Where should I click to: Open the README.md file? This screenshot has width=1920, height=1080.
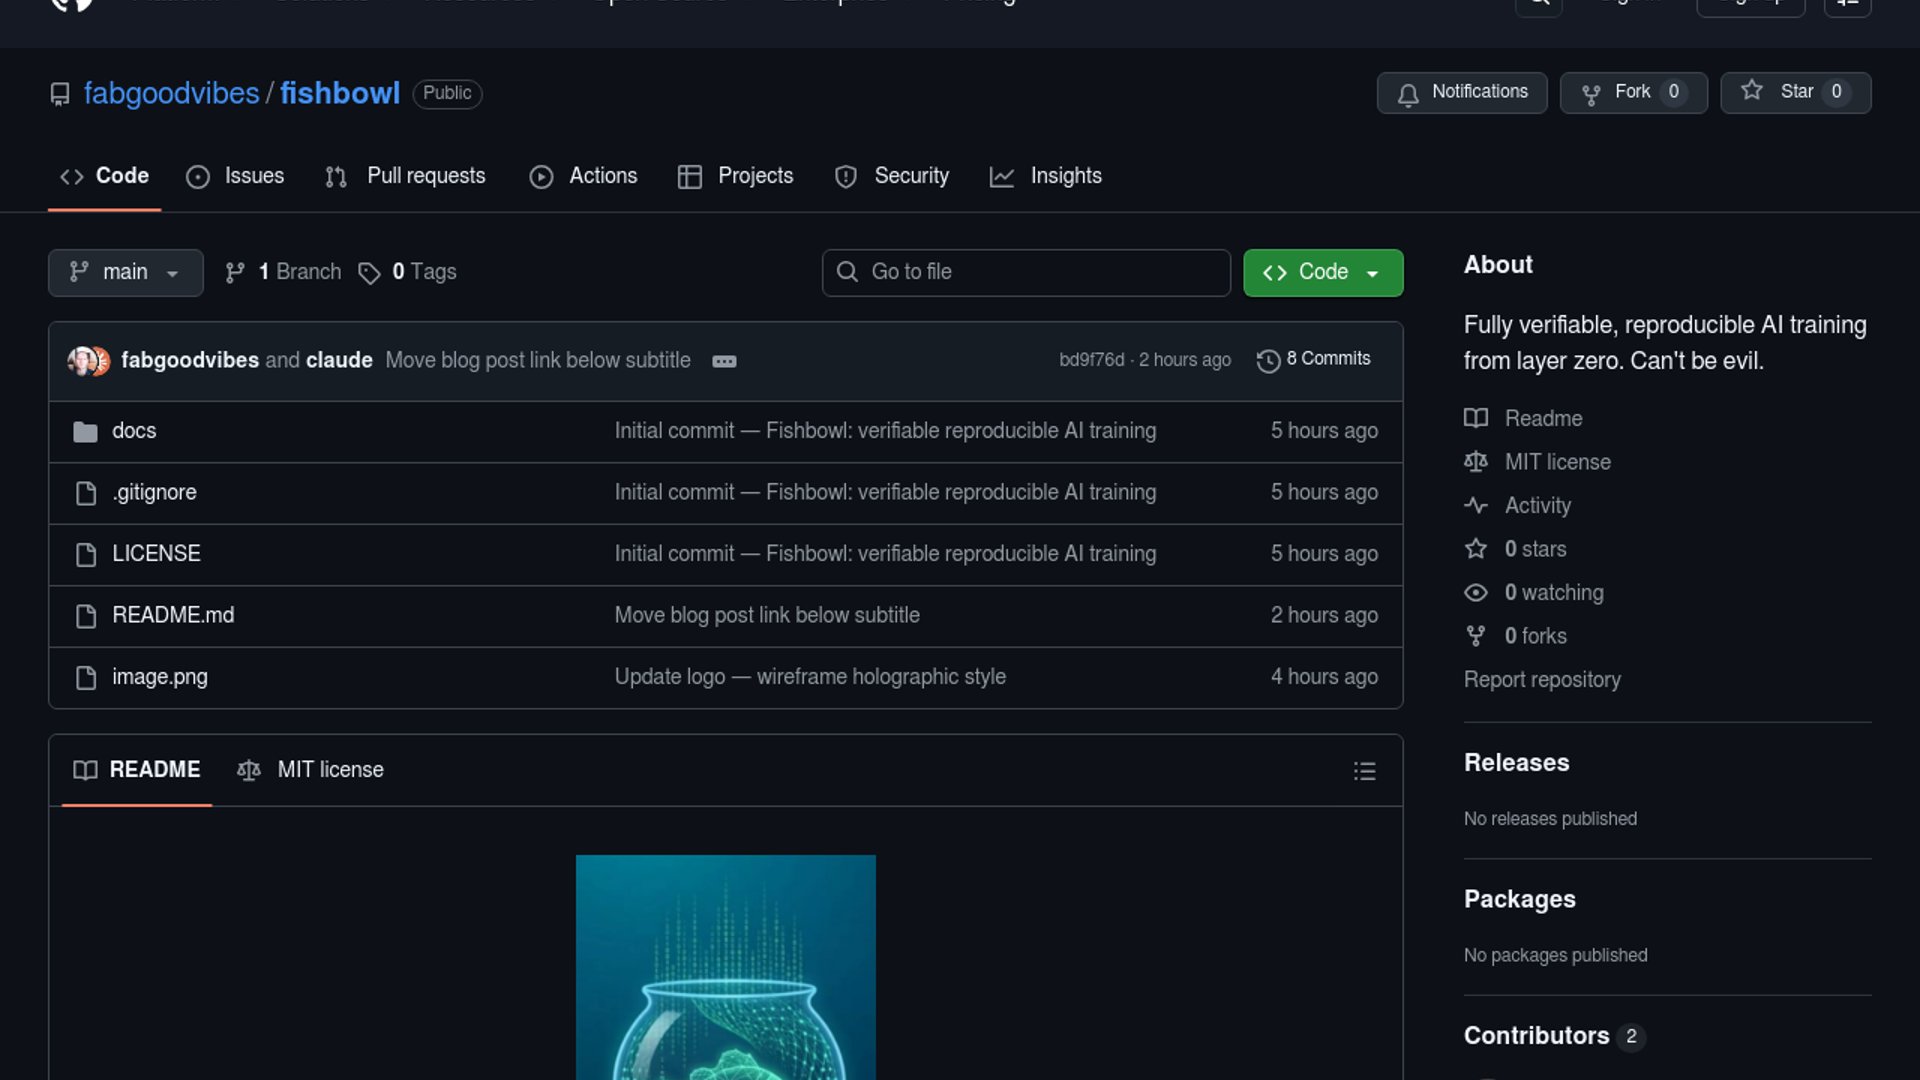(173, 615)
